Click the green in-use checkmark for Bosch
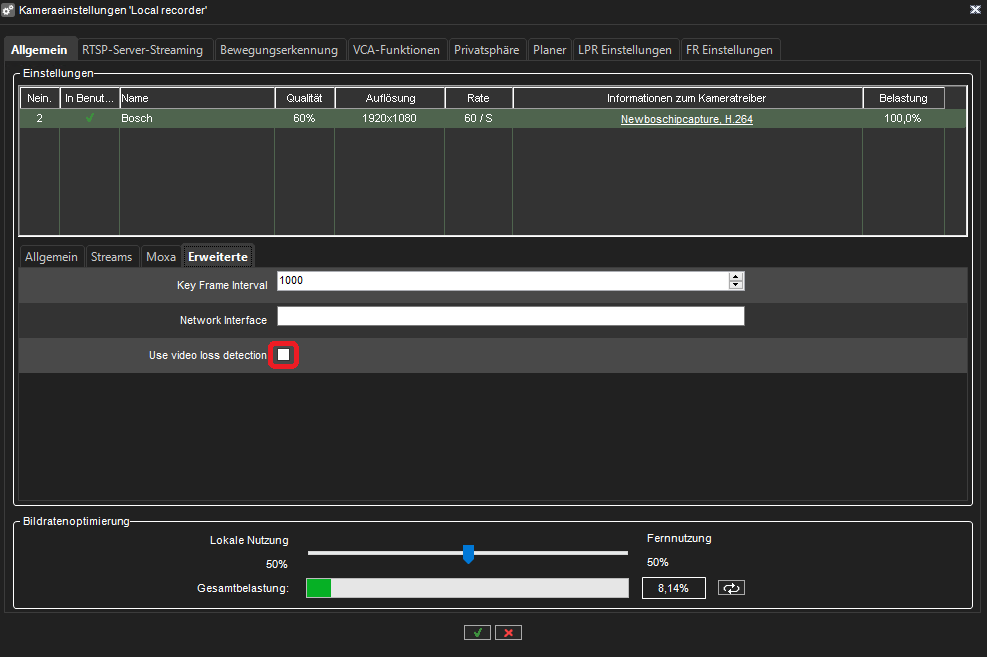Screen dimensions: 987x657 [x=90, y=118]
